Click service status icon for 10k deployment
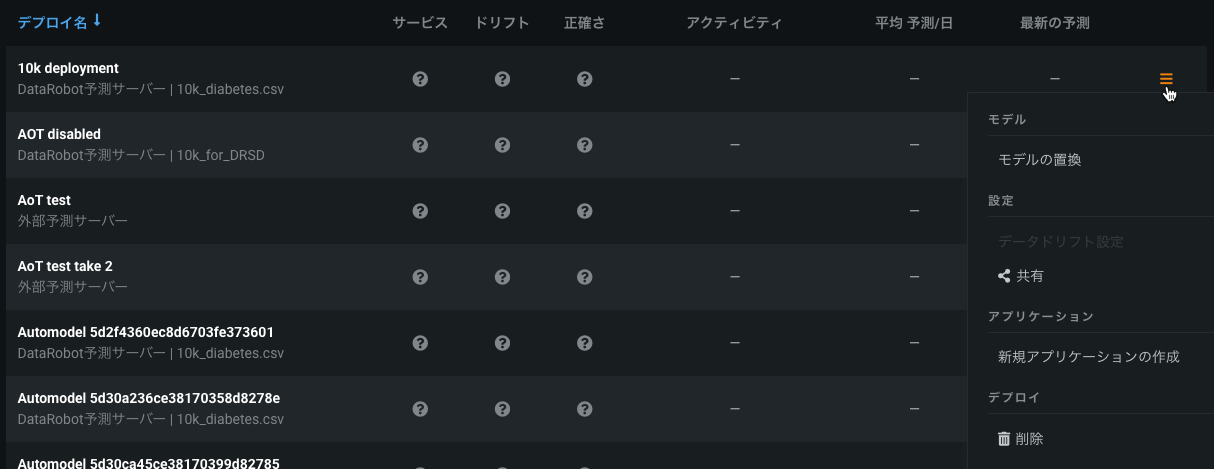 point(420,79)
